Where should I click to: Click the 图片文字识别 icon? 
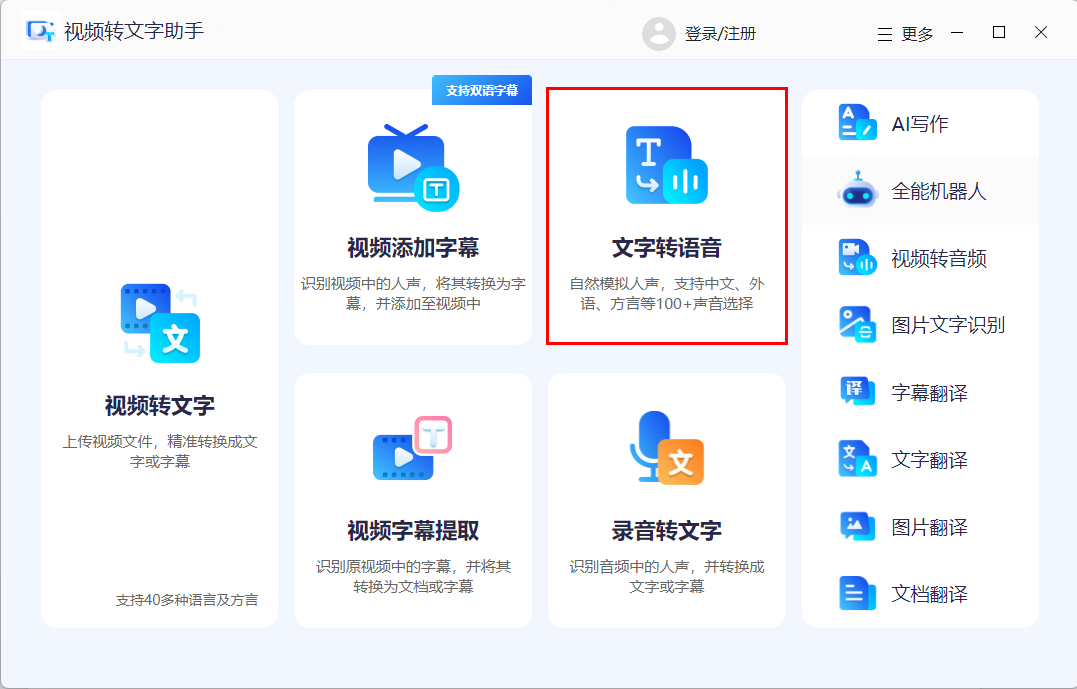[857, 324]
